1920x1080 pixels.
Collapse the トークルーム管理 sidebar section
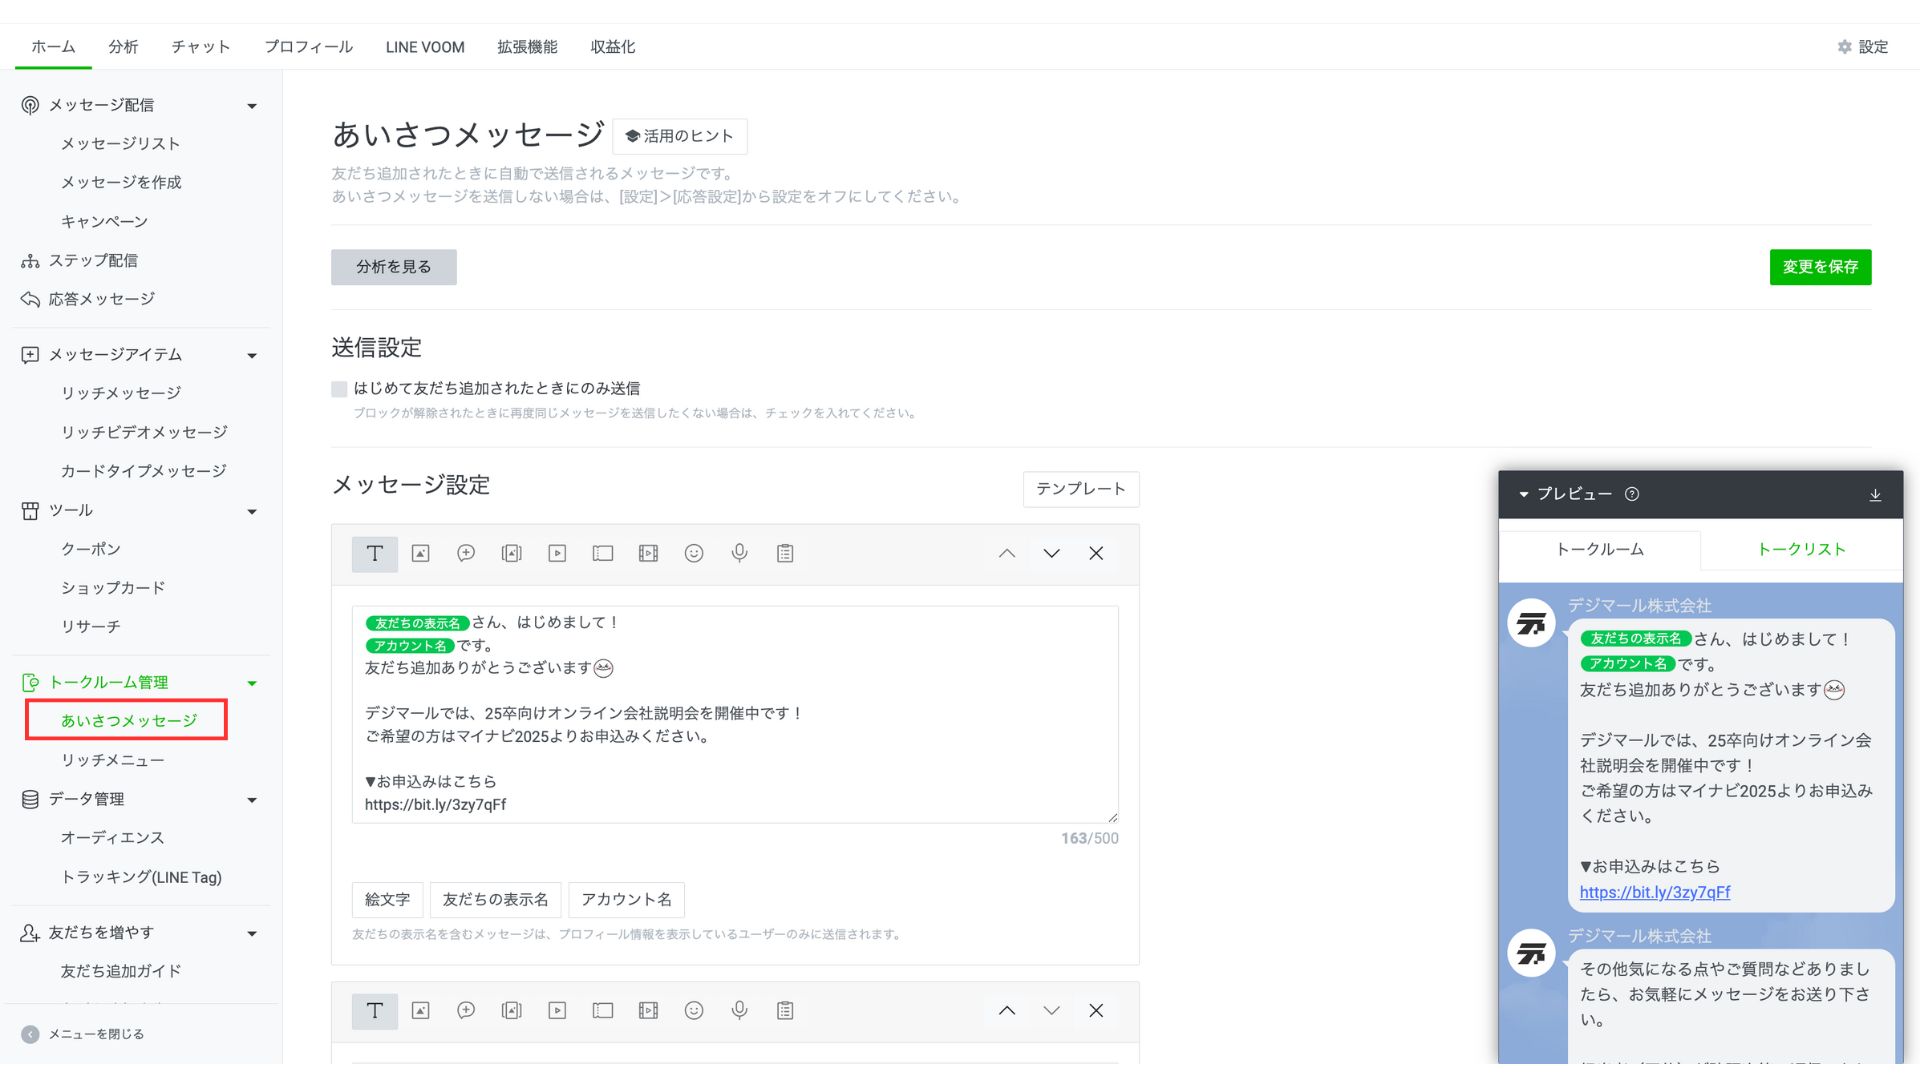[x=252, y=684]
